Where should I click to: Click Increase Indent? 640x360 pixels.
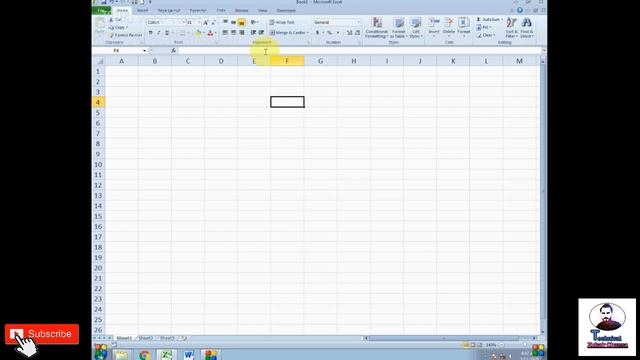click(x=261, y=33)
